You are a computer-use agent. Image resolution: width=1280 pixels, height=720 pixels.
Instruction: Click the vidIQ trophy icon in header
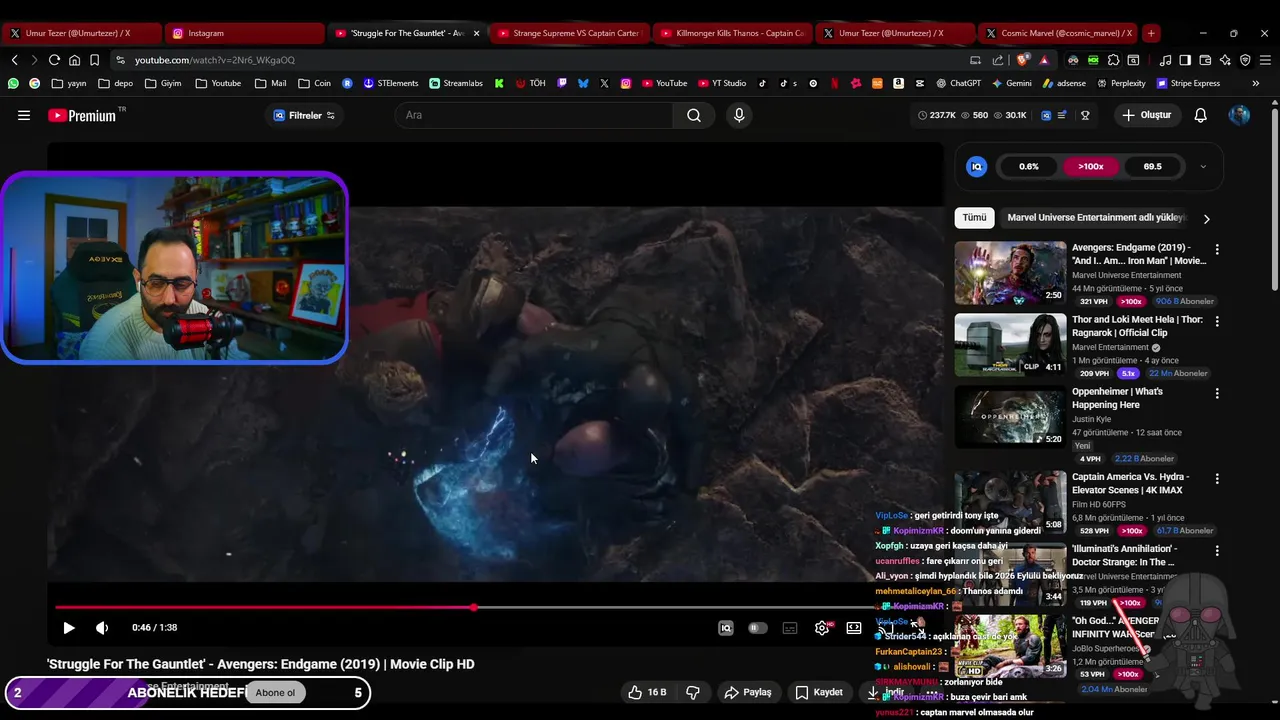[1085, 115]
